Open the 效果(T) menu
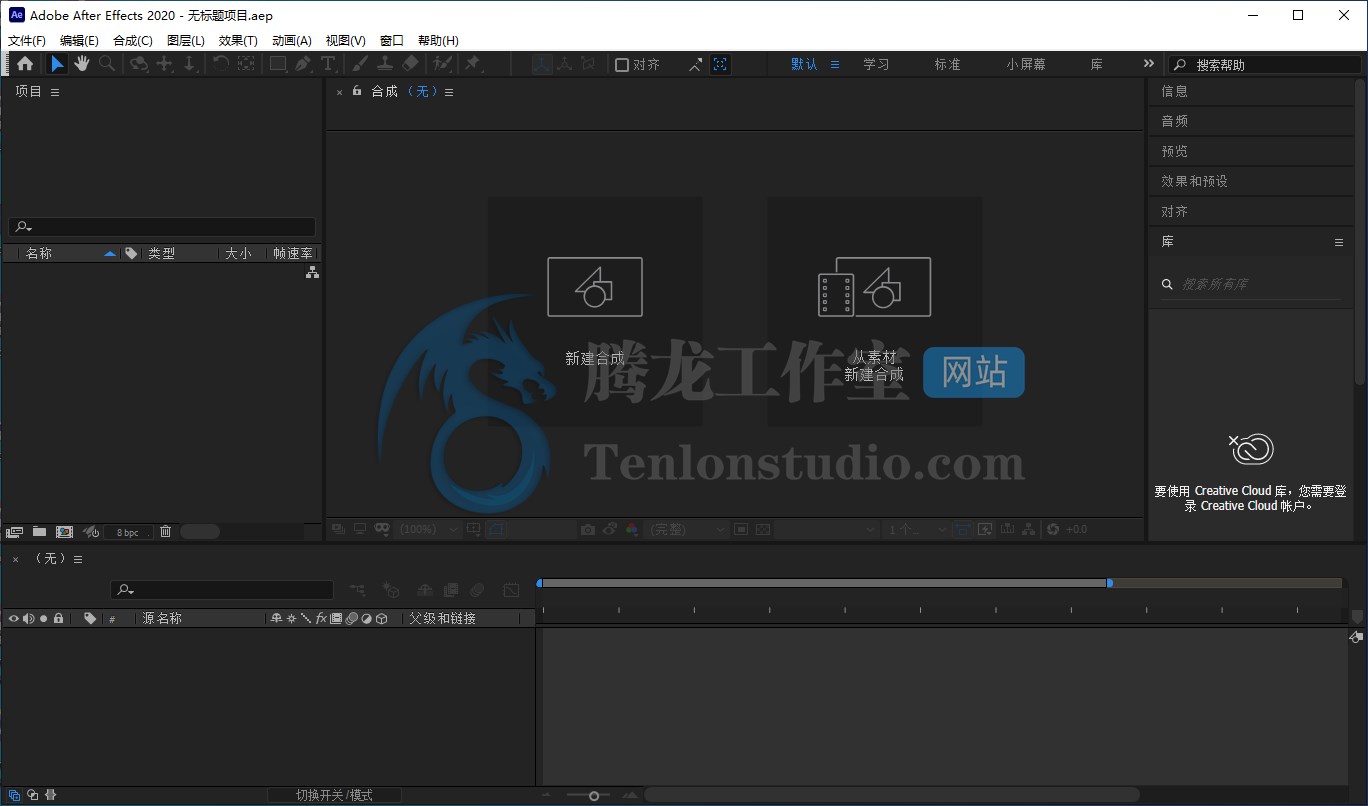The width and height of the screenshot is (1368, 806). pos(238,41)
